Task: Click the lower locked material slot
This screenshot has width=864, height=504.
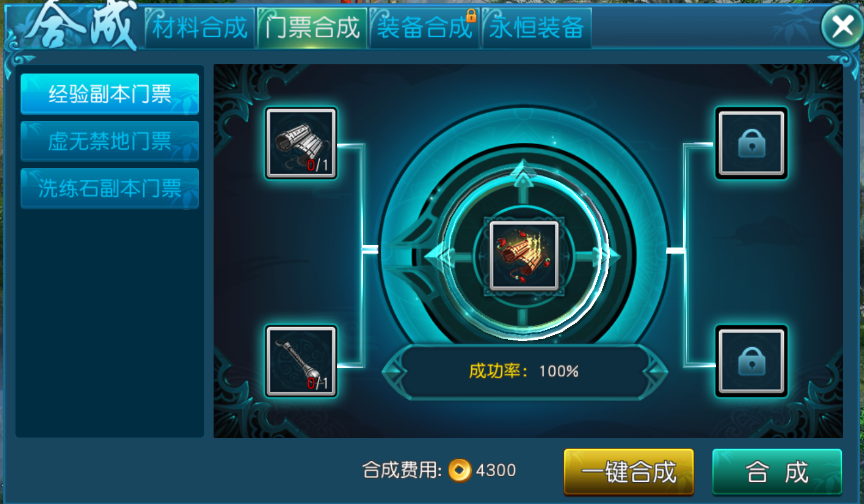Action: tap(751, 361)
